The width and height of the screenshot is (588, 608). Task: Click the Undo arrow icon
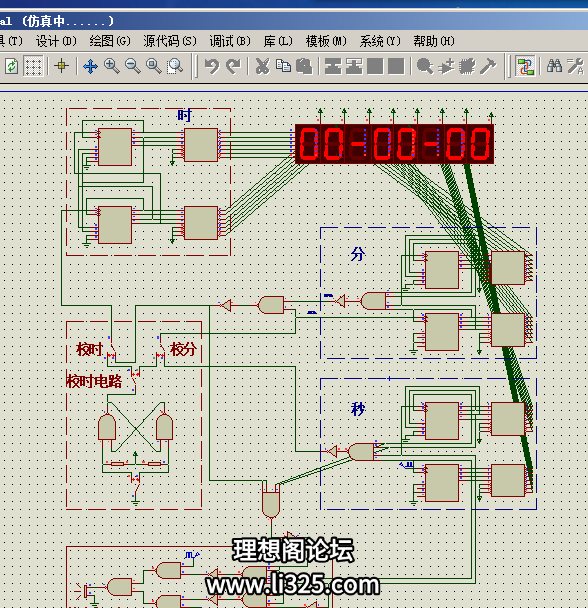[212, 66]
